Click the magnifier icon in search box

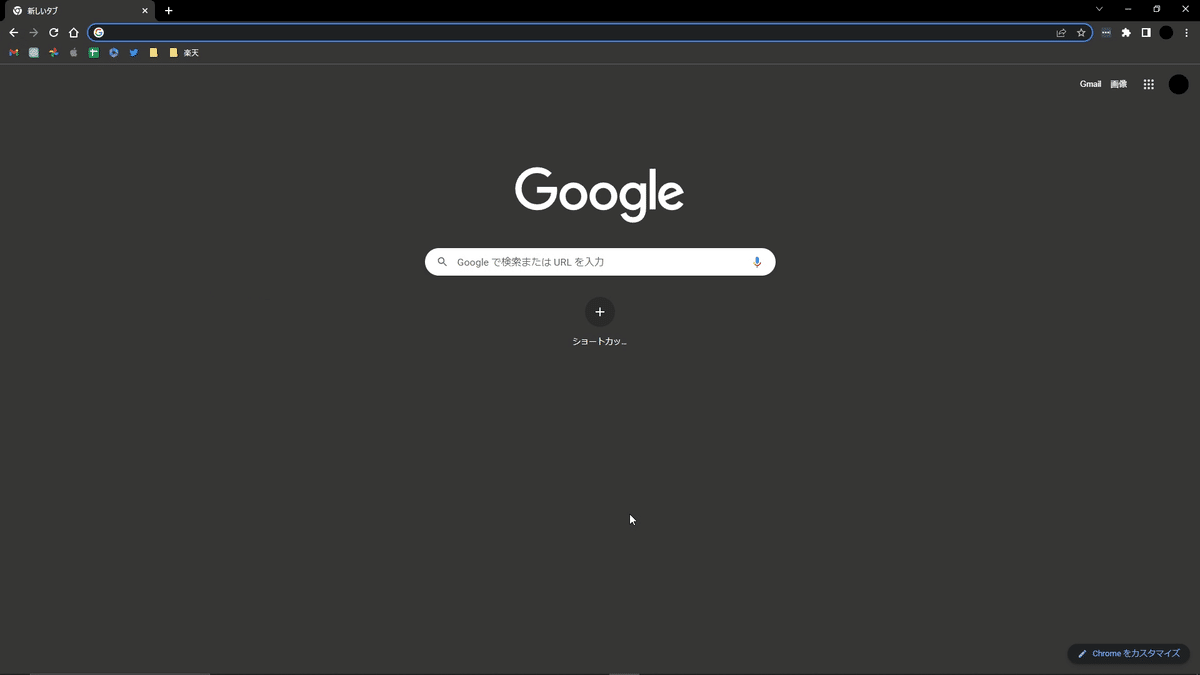[x=442, y=262]
